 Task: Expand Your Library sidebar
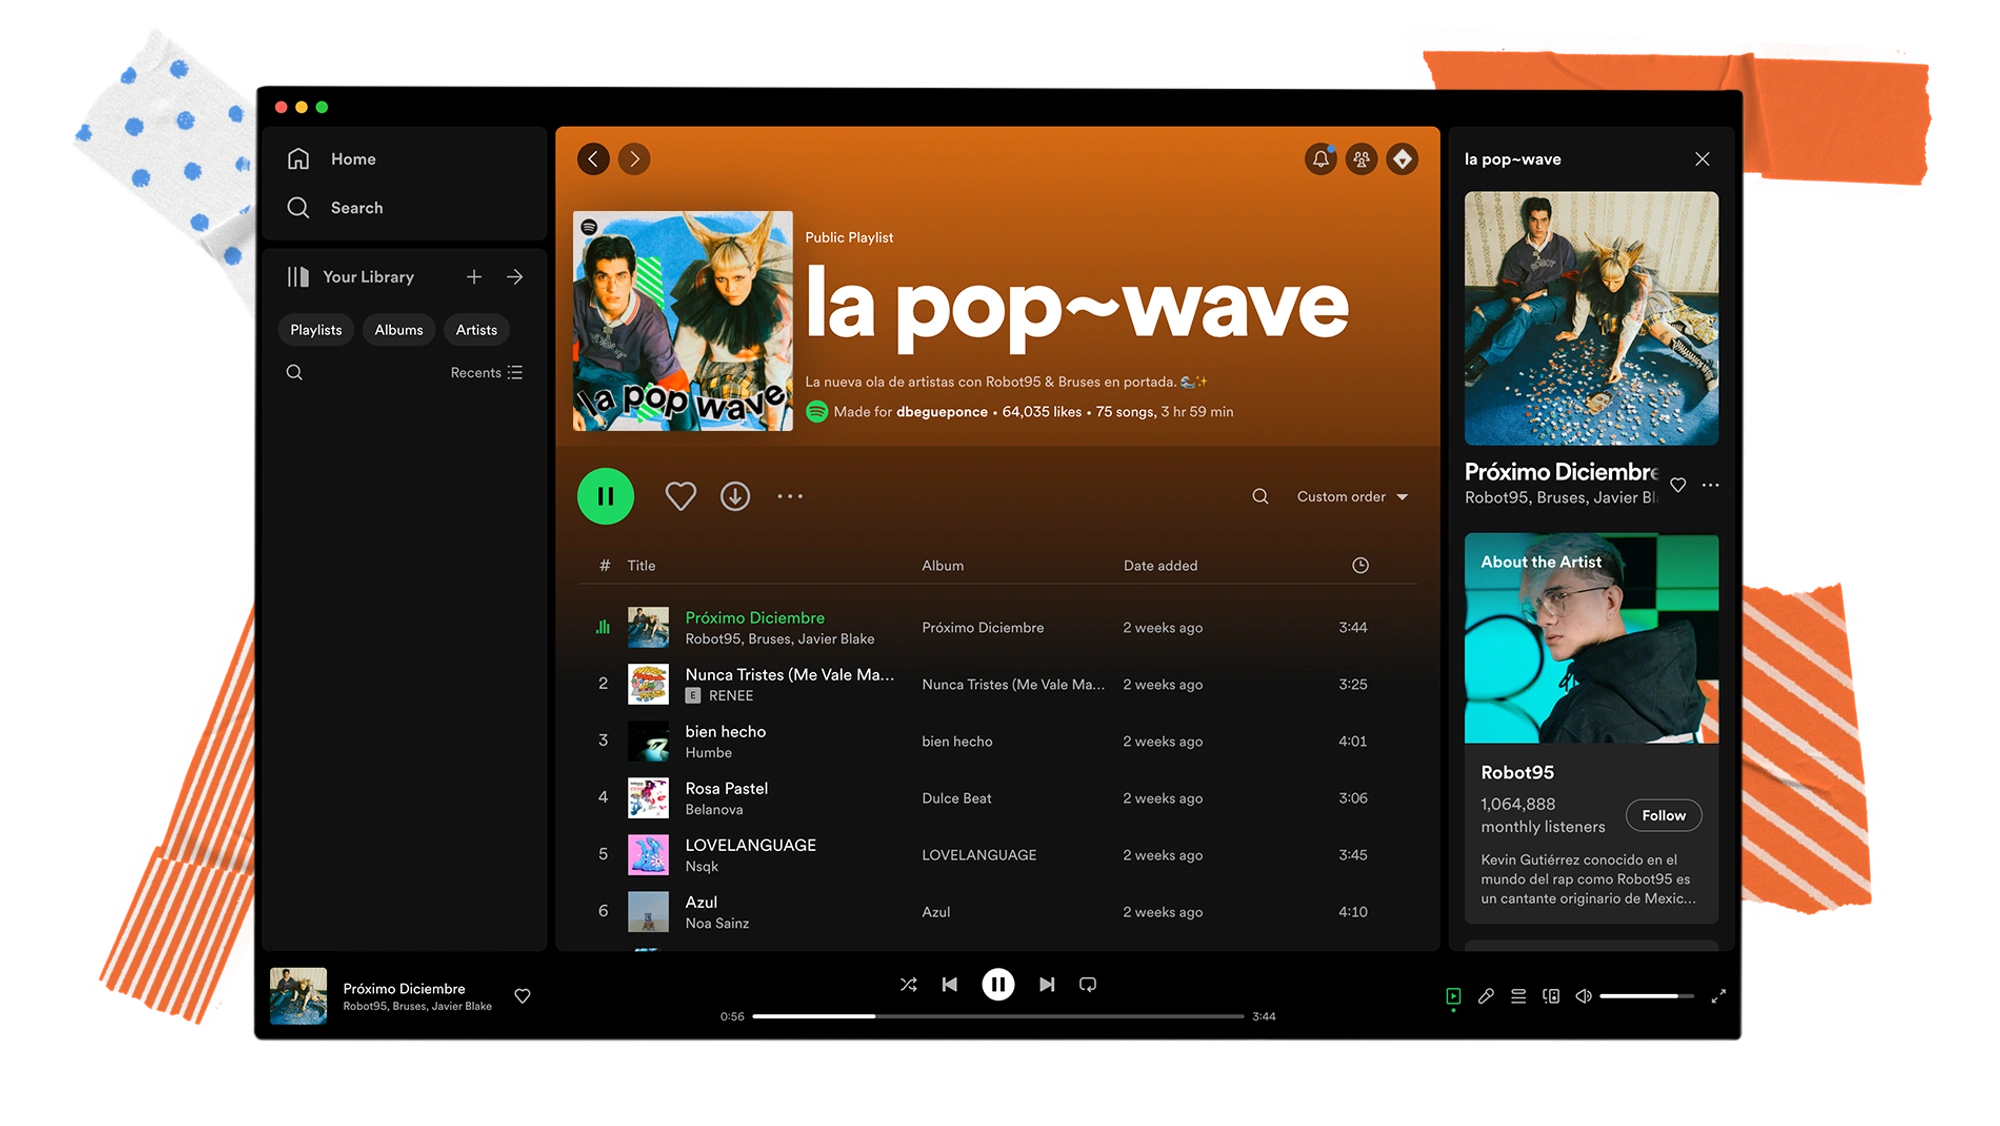click(x=515, y=276)
